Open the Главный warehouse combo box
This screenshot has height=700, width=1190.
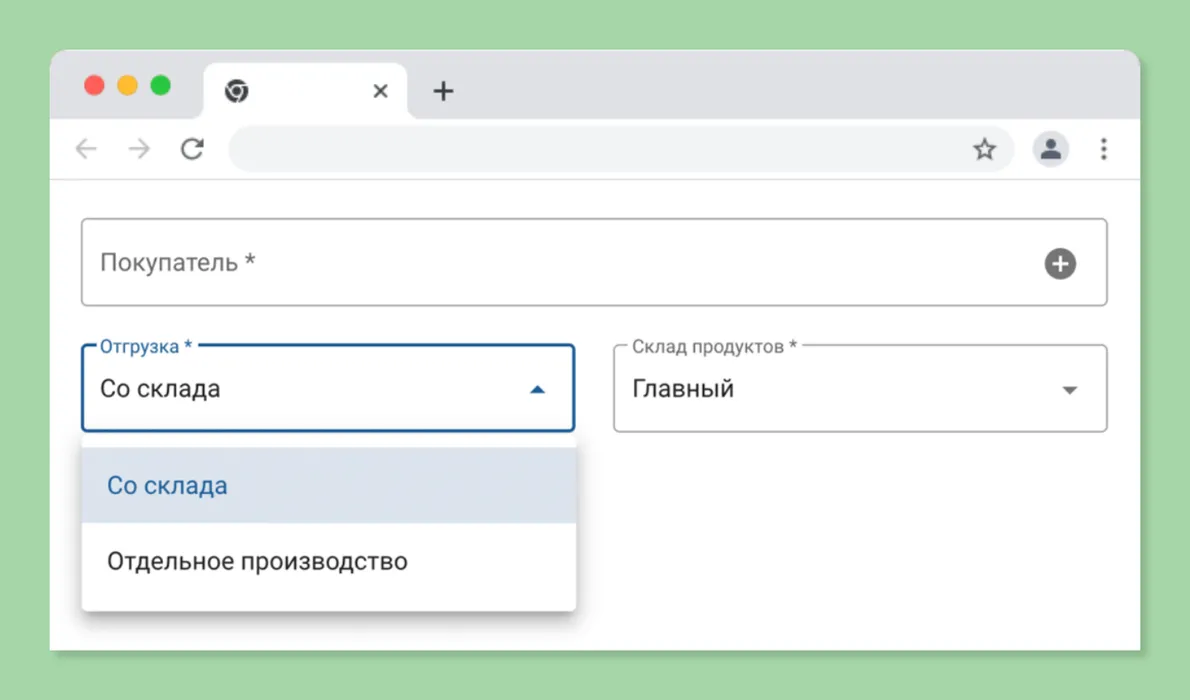point(860,389)
